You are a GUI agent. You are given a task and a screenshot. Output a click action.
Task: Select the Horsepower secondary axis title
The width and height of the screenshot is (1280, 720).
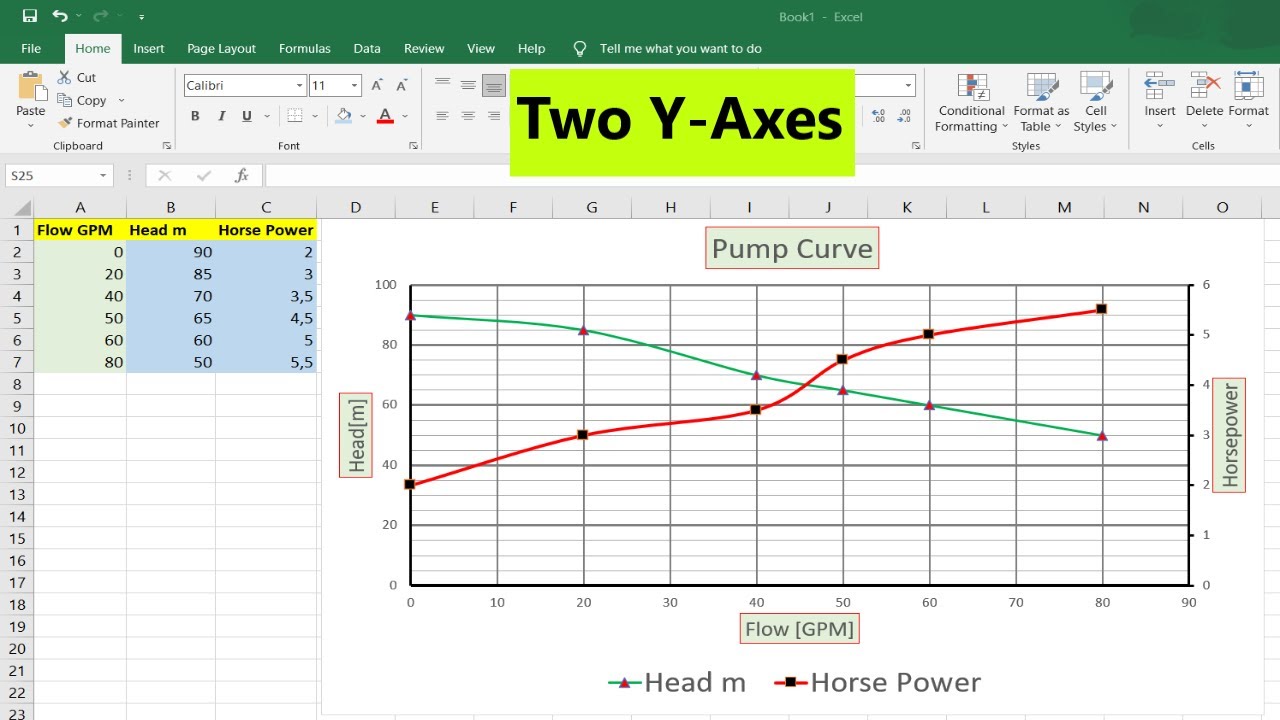point(1230,436)
